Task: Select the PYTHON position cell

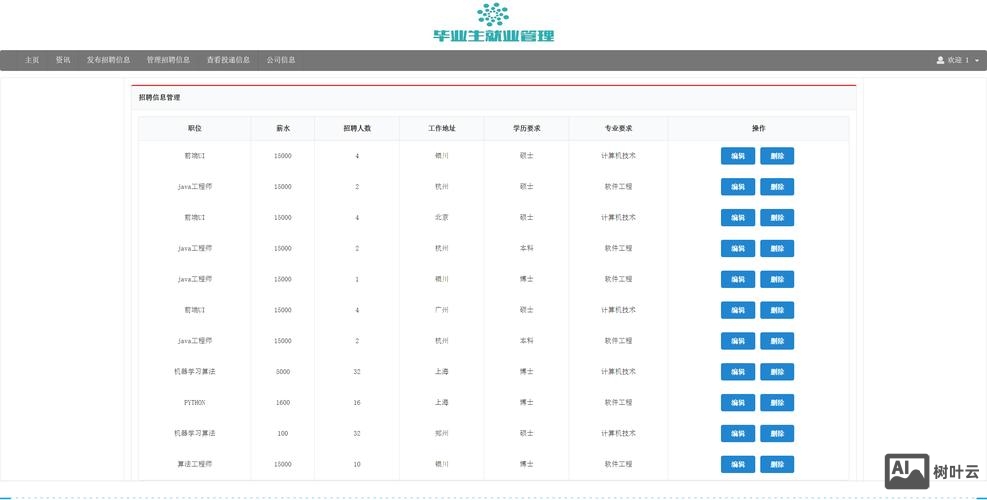Action: (195, 402)
